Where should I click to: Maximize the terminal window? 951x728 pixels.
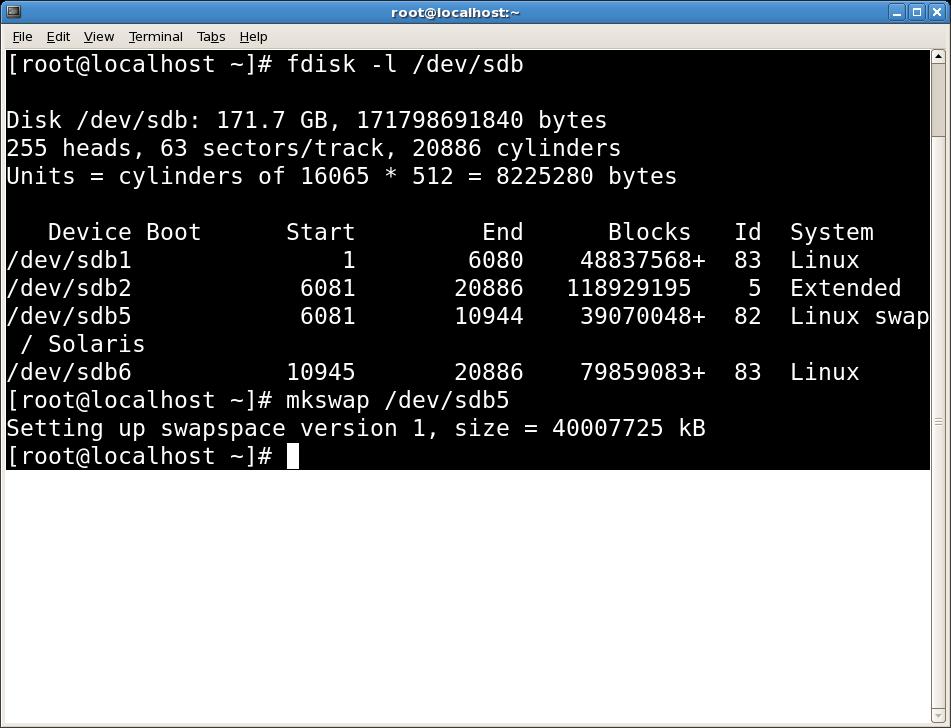917,11
